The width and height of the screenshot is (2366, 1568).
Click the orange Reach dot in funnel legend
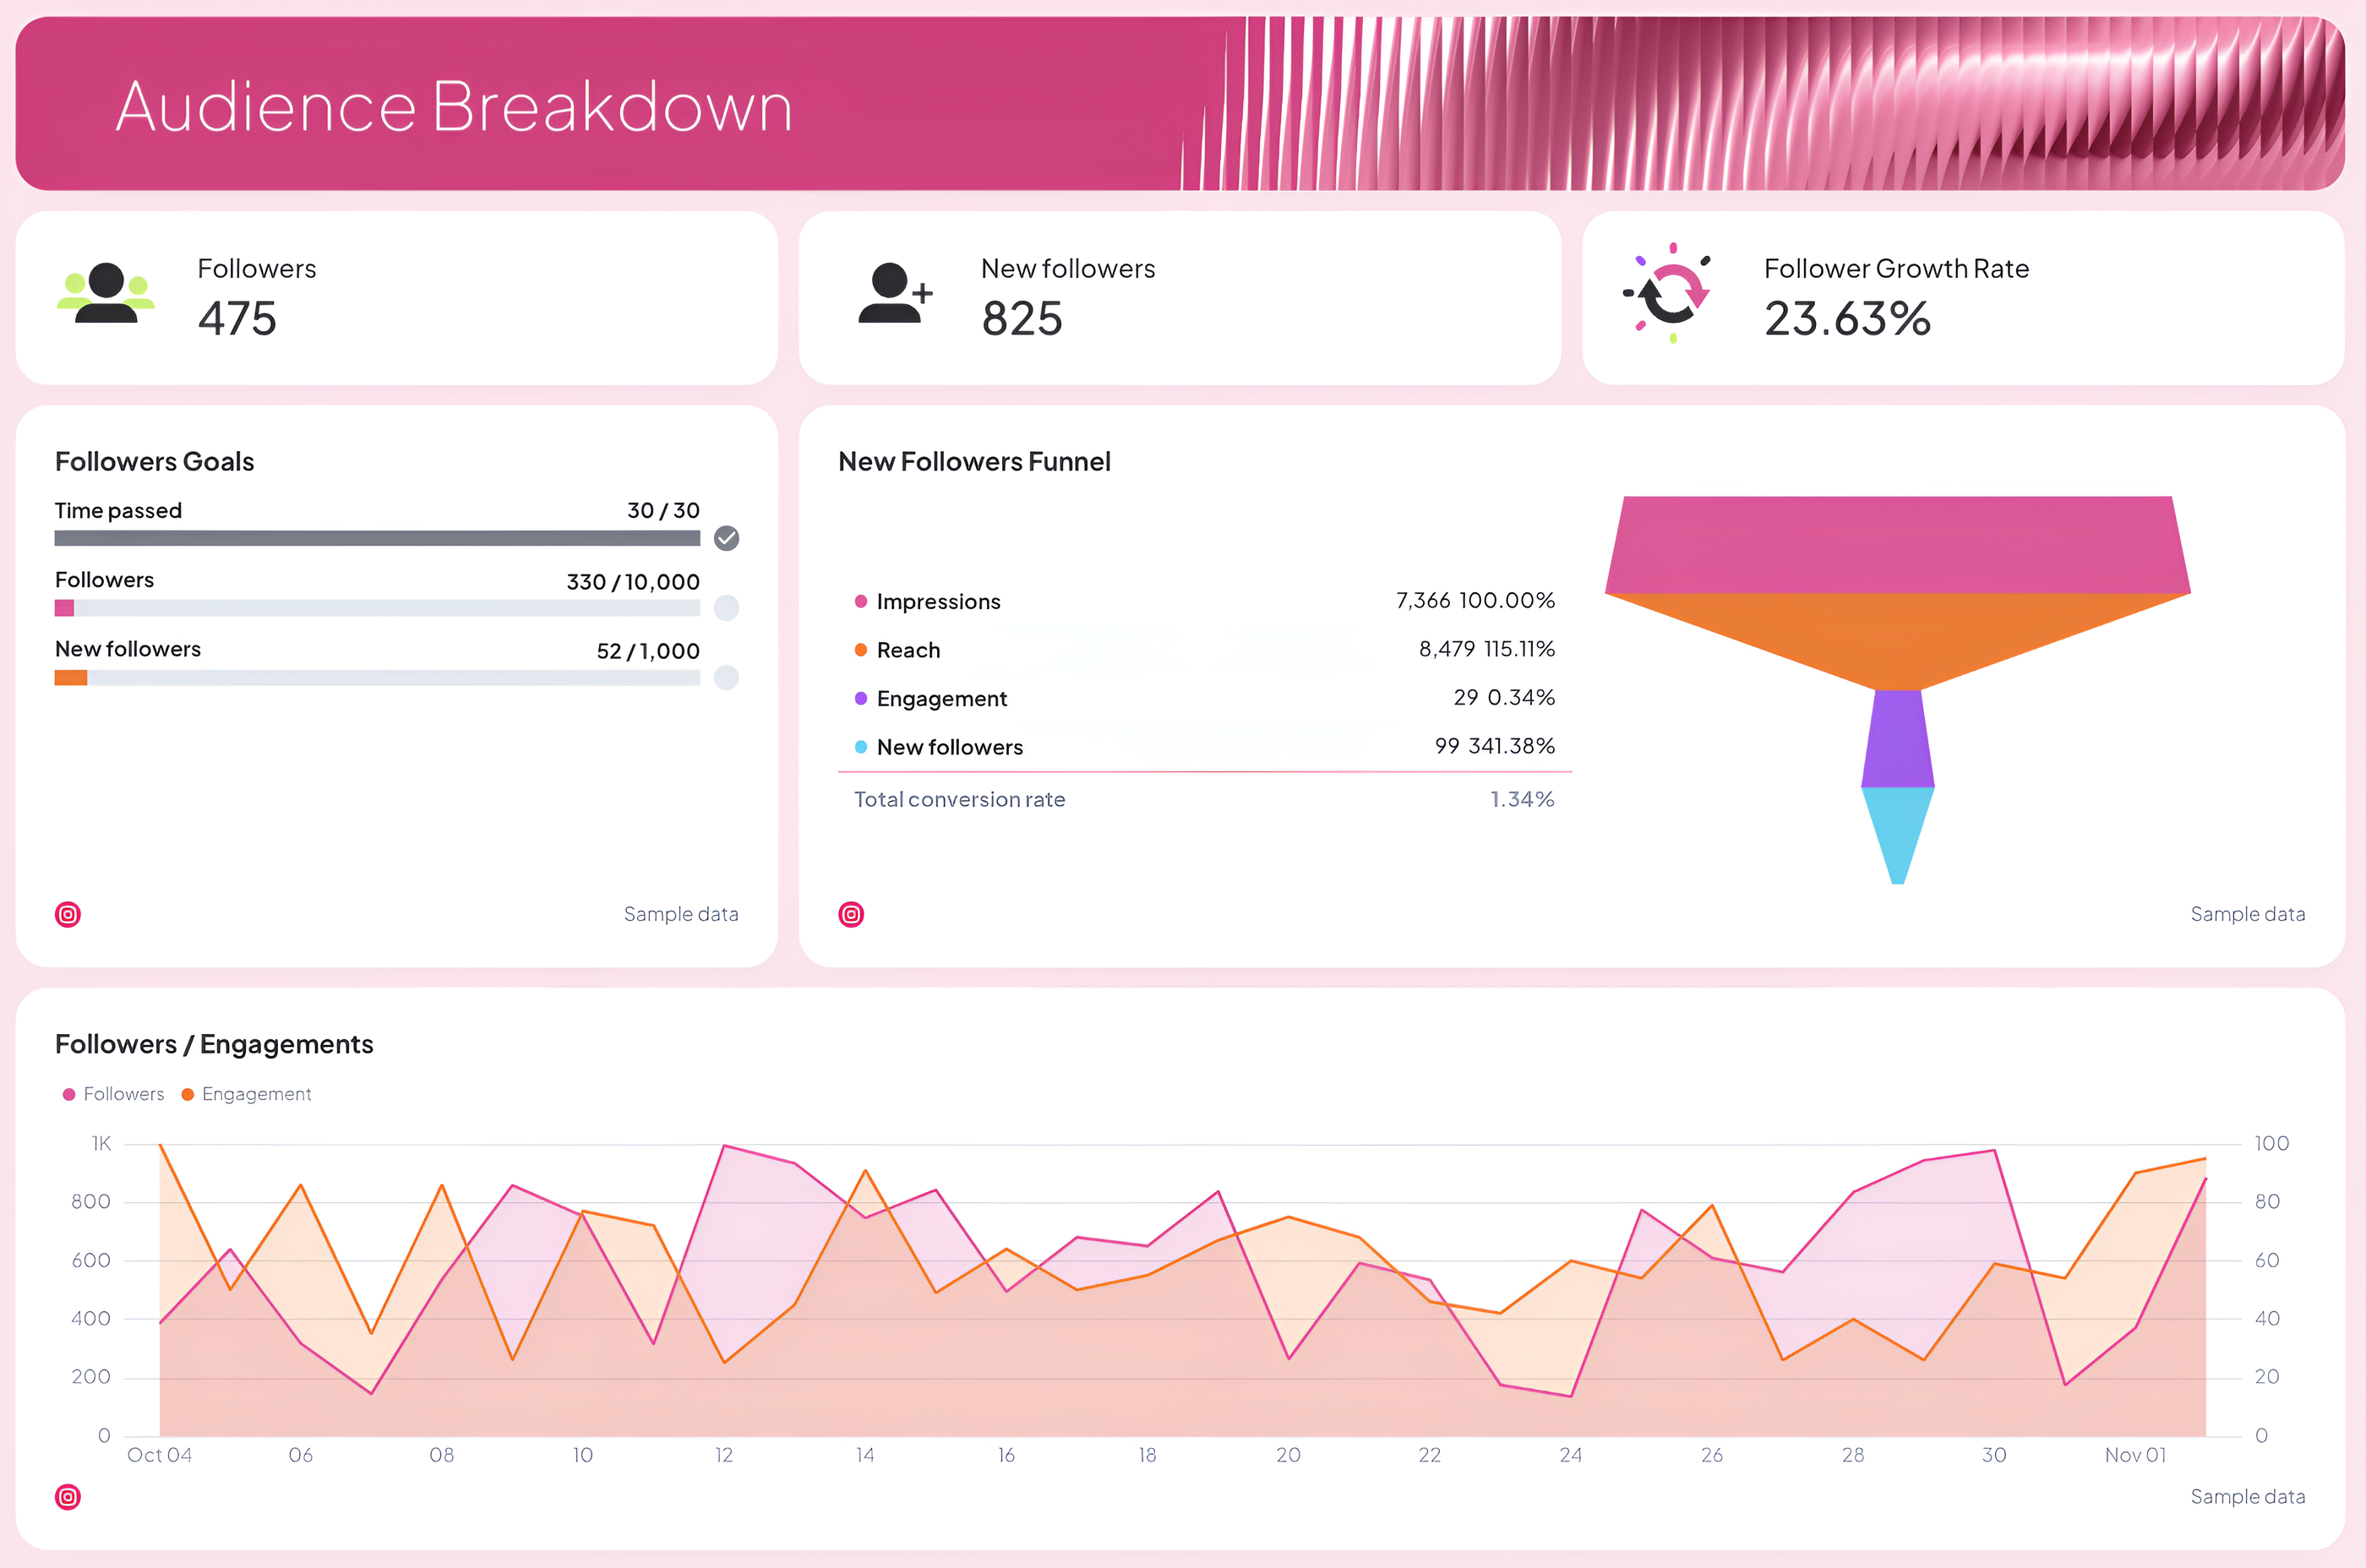coord(860,649)
